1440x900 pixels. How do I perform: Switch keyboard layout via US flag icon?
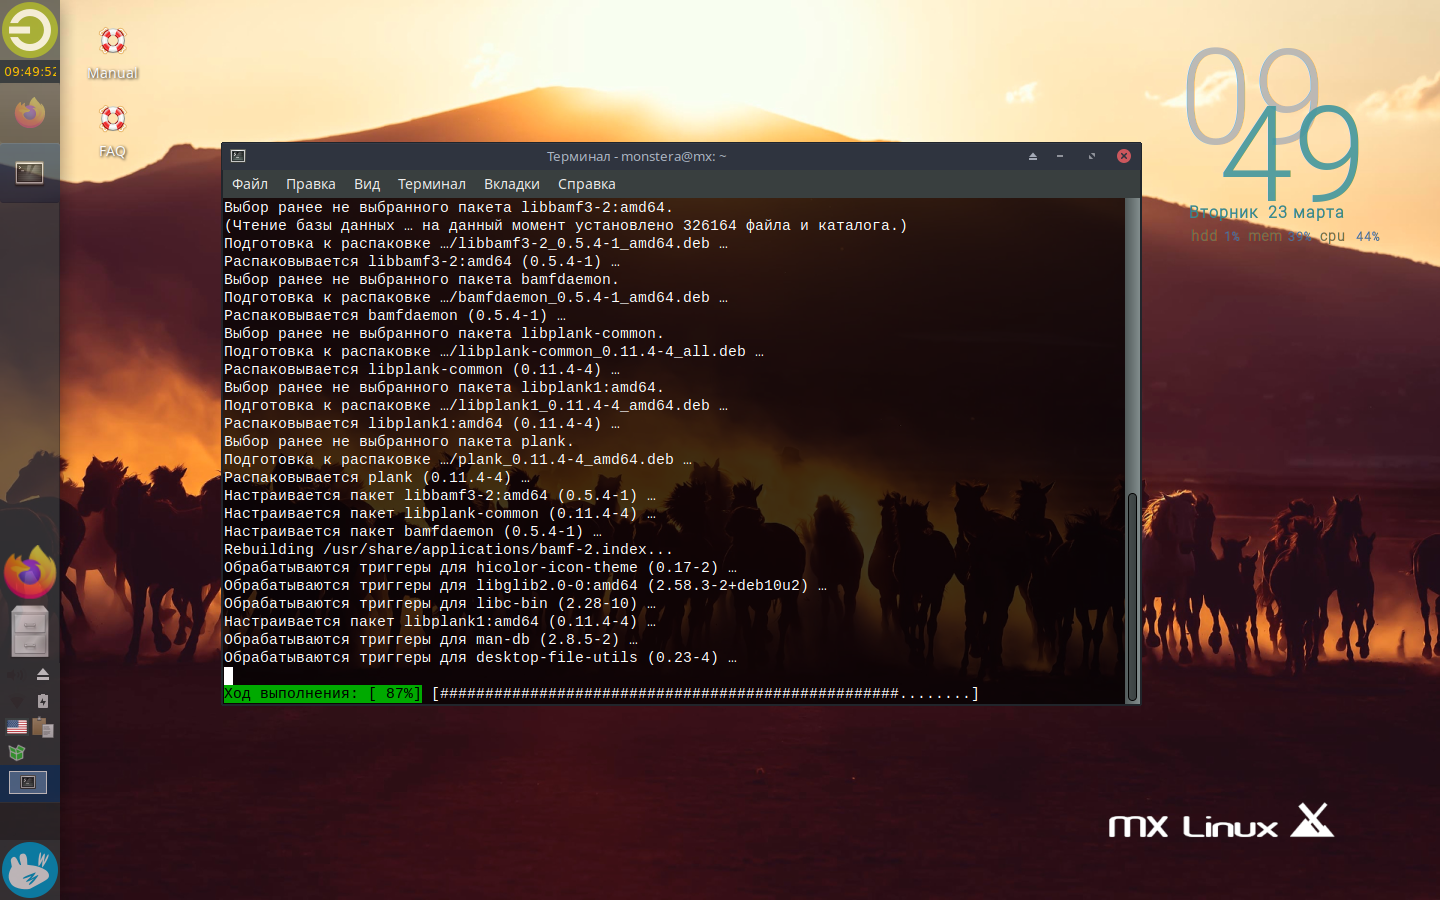click(x=17, y=727)
